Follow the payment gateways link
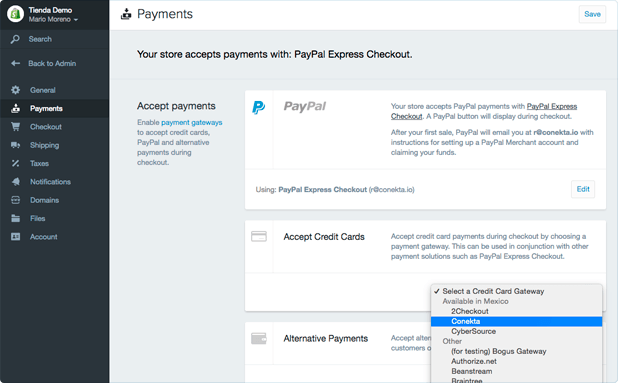The width and height of the screenshot is (618, 383). point(192,123)
